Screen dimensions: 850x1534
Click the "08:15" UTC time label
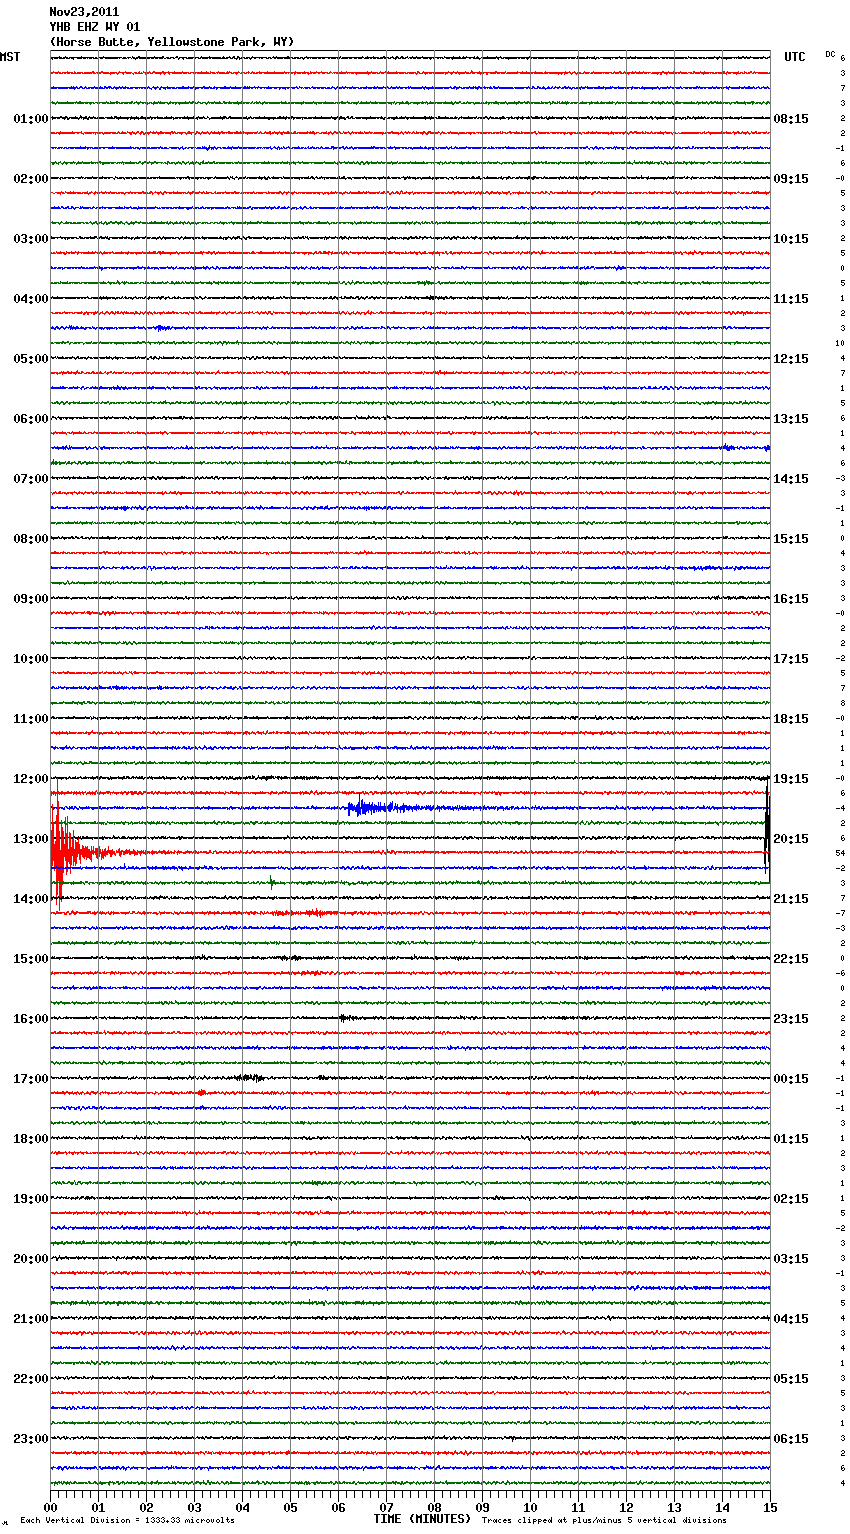[x=791, y=119]
